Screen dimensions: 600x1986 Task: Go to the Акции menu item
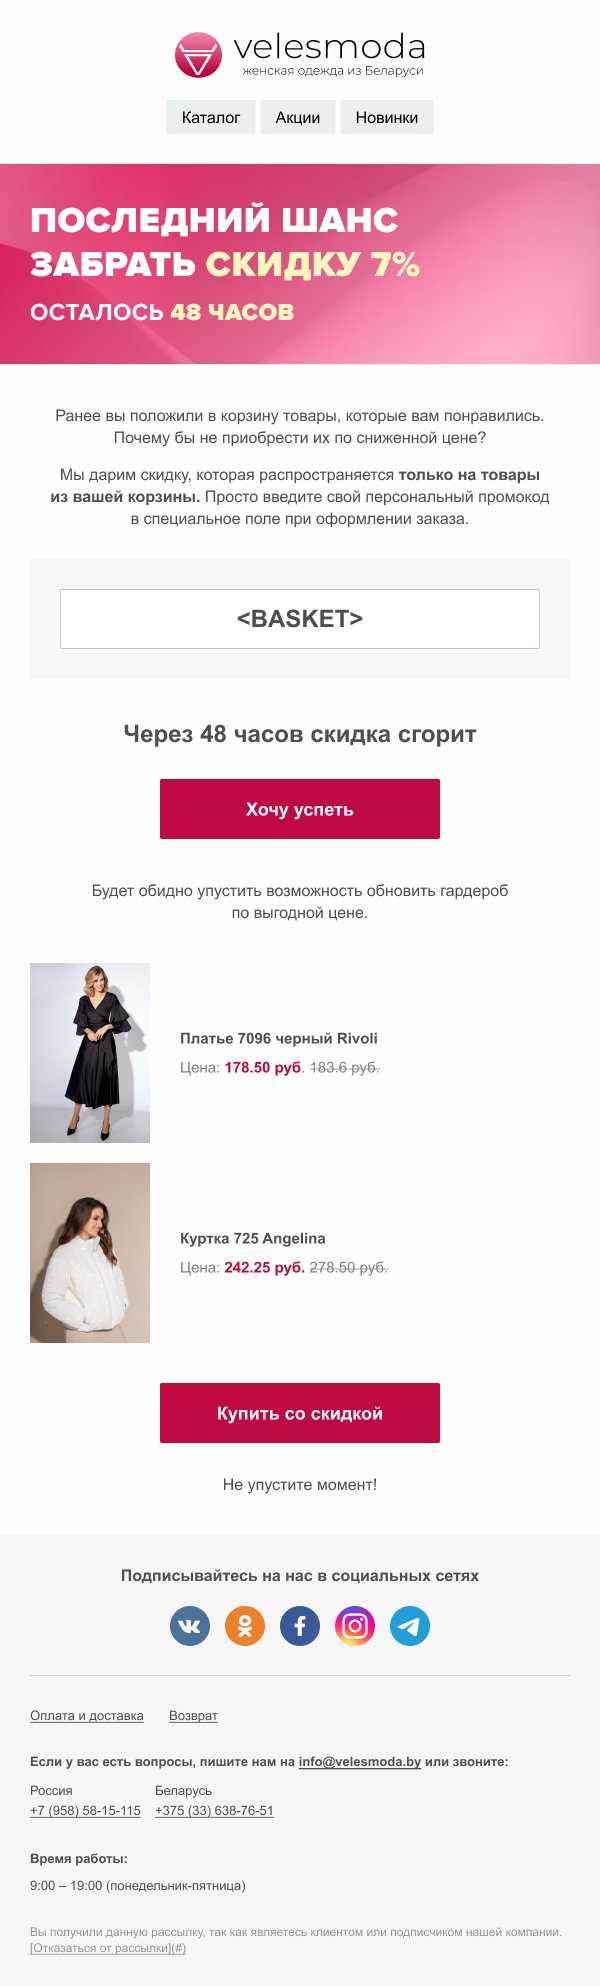pyautogui.click(x=298, y=117)
